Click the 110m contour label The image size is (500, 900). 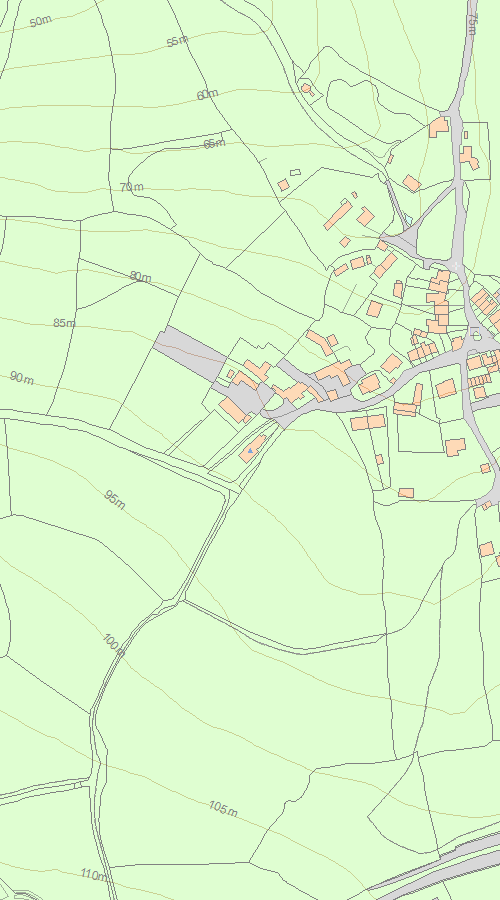pyautogui.click(x=94, y=875)
